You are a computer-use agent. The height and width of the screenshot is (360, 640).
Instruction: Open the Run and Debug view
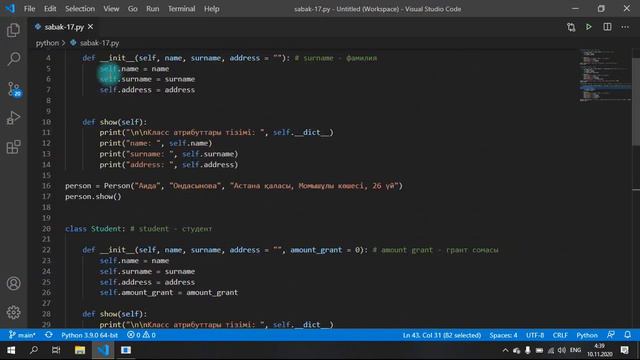point(13,118)
